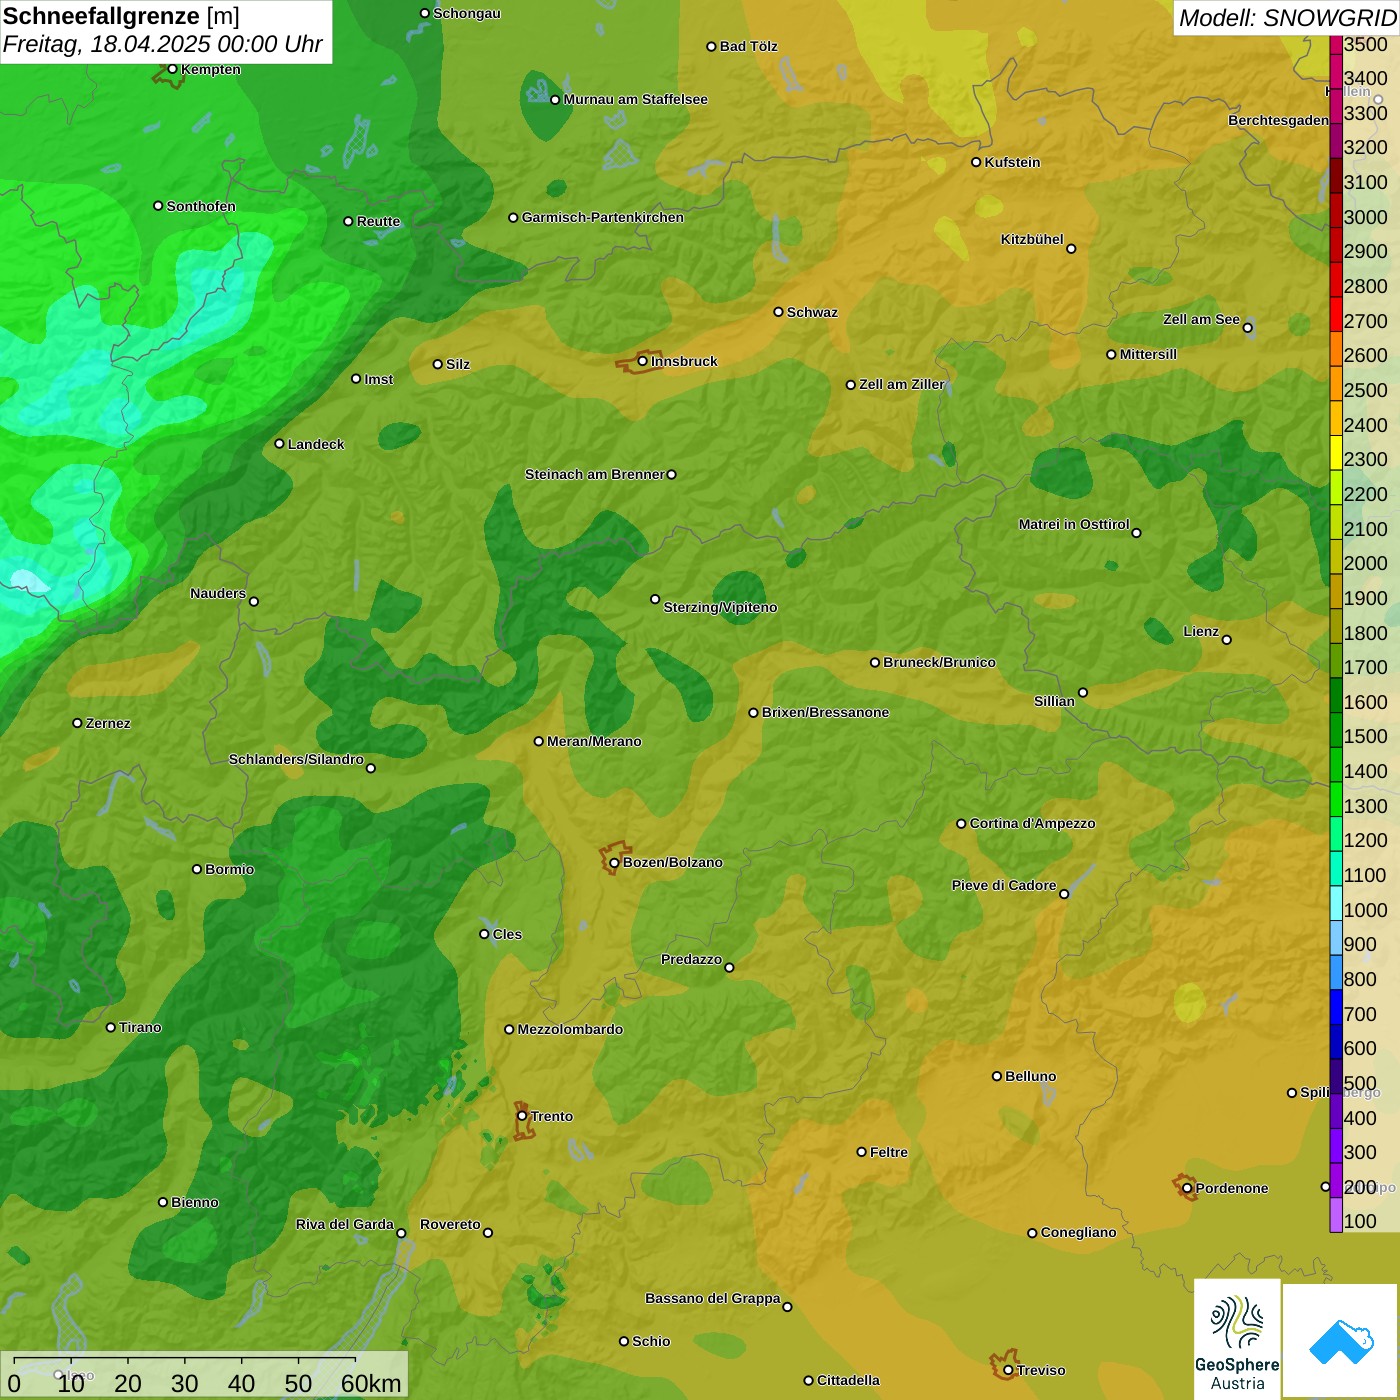Click the Mittersill label
The image size is (1400, 1400).
point(1148,354)
